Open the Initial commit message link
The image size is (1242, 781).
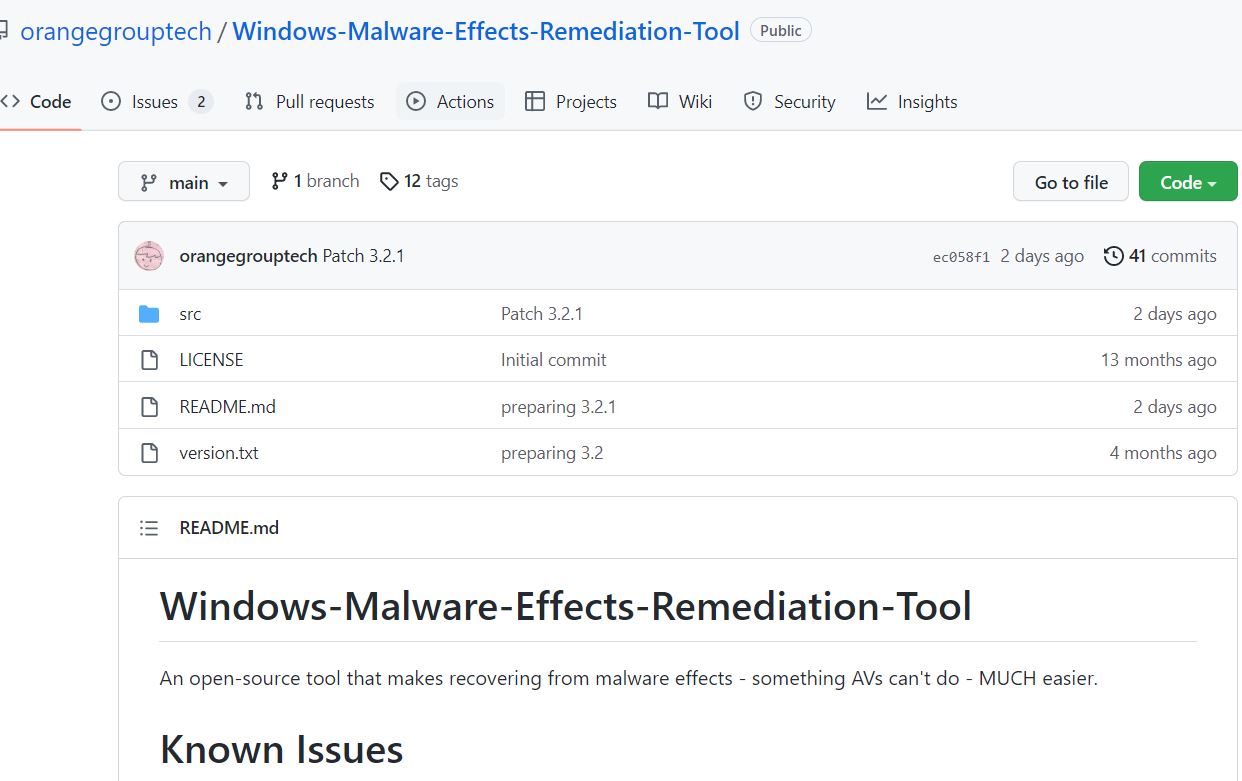(x=554, y=360)
